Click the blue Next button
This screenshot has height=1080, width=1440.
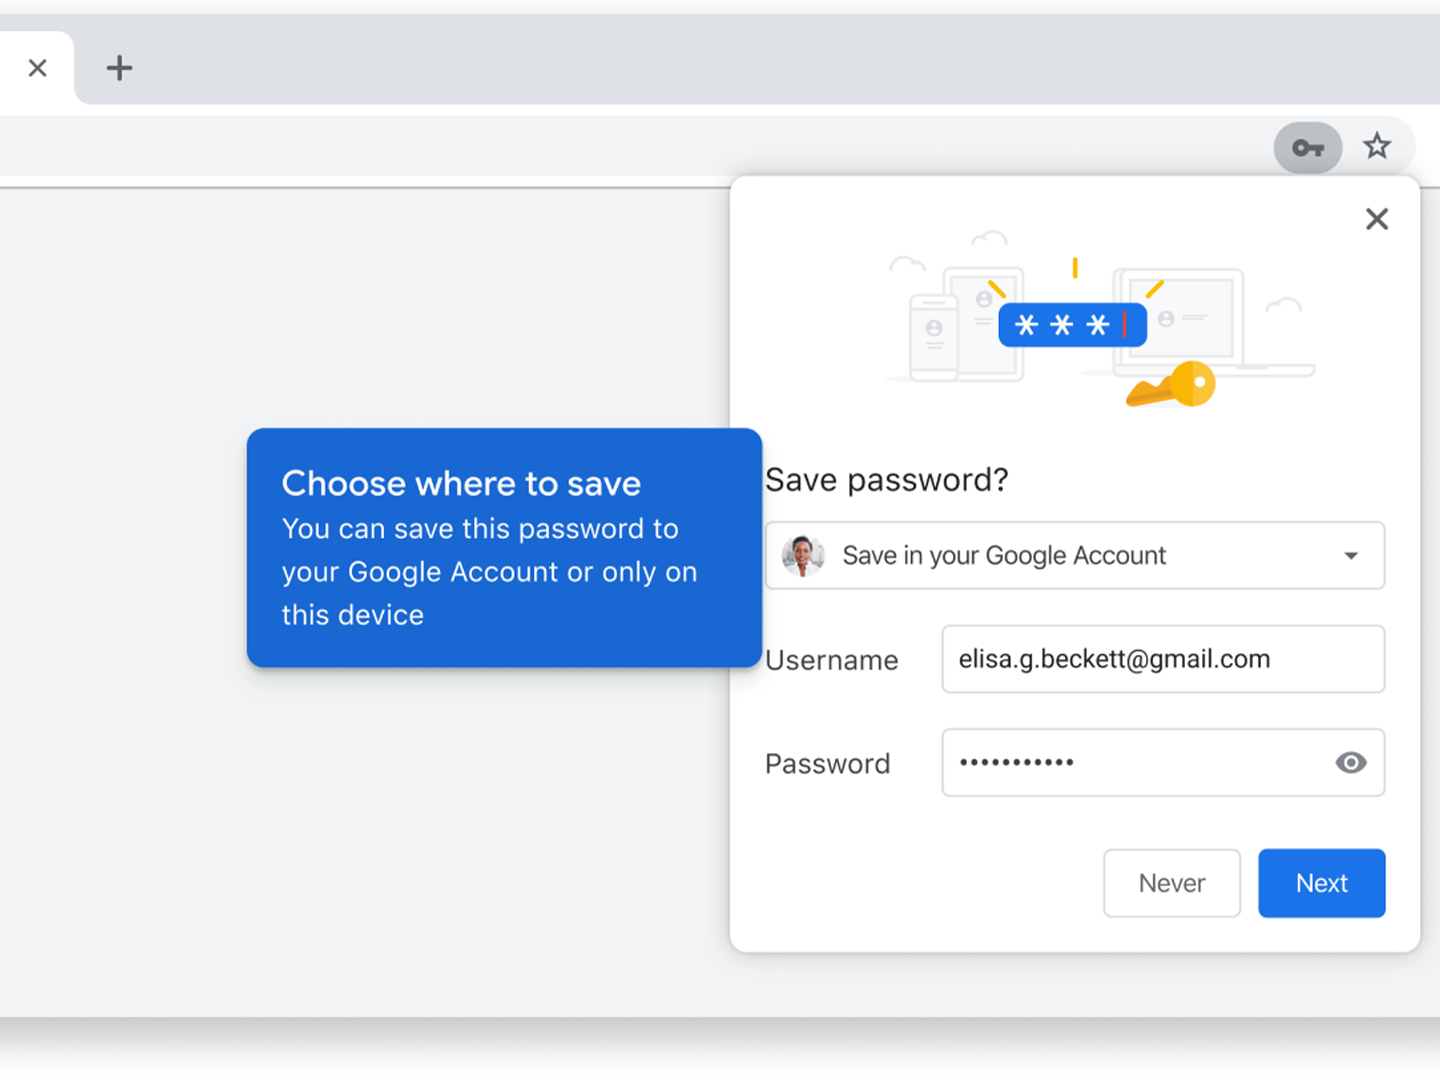coord(1321,883)
